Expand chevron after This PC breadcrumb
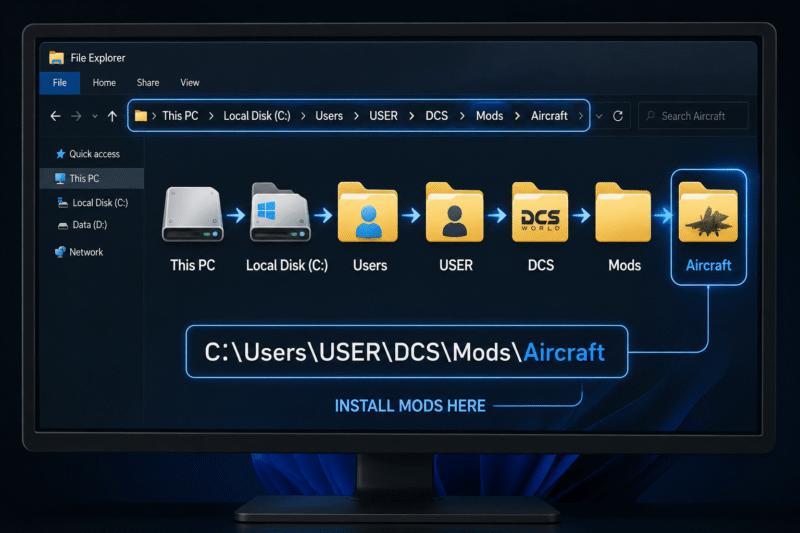 click(x=211, y=116)
